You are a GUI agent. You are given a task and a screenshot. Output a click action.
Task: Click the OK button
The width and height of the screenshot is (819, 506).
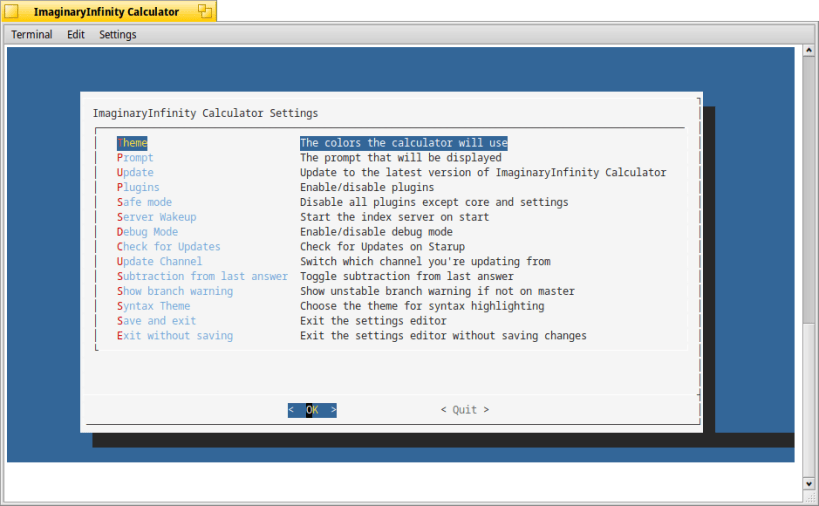pos(312,410)
